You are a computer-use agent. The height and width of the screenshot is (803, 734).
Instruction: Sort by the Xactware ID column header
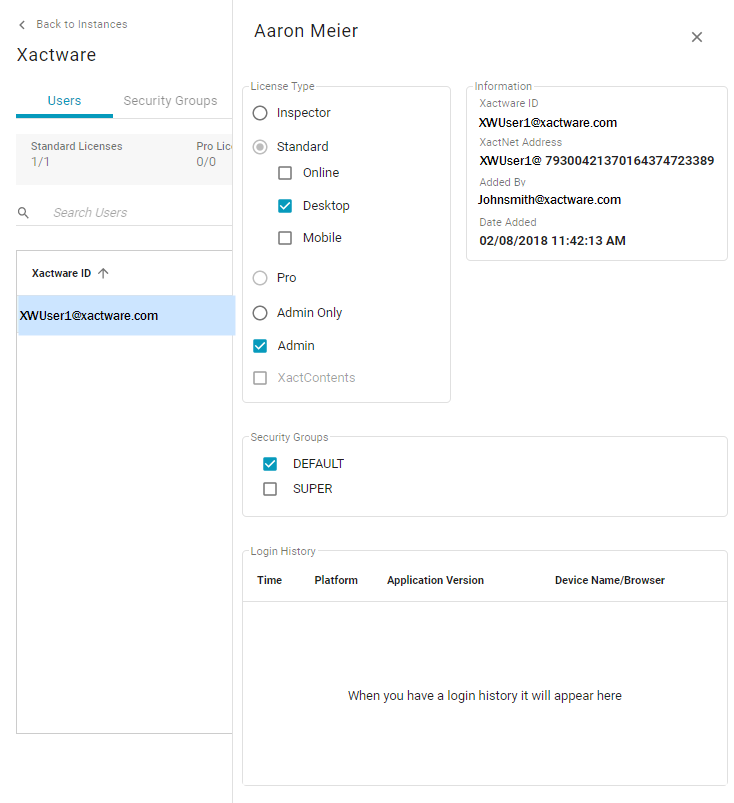[61, 273]
